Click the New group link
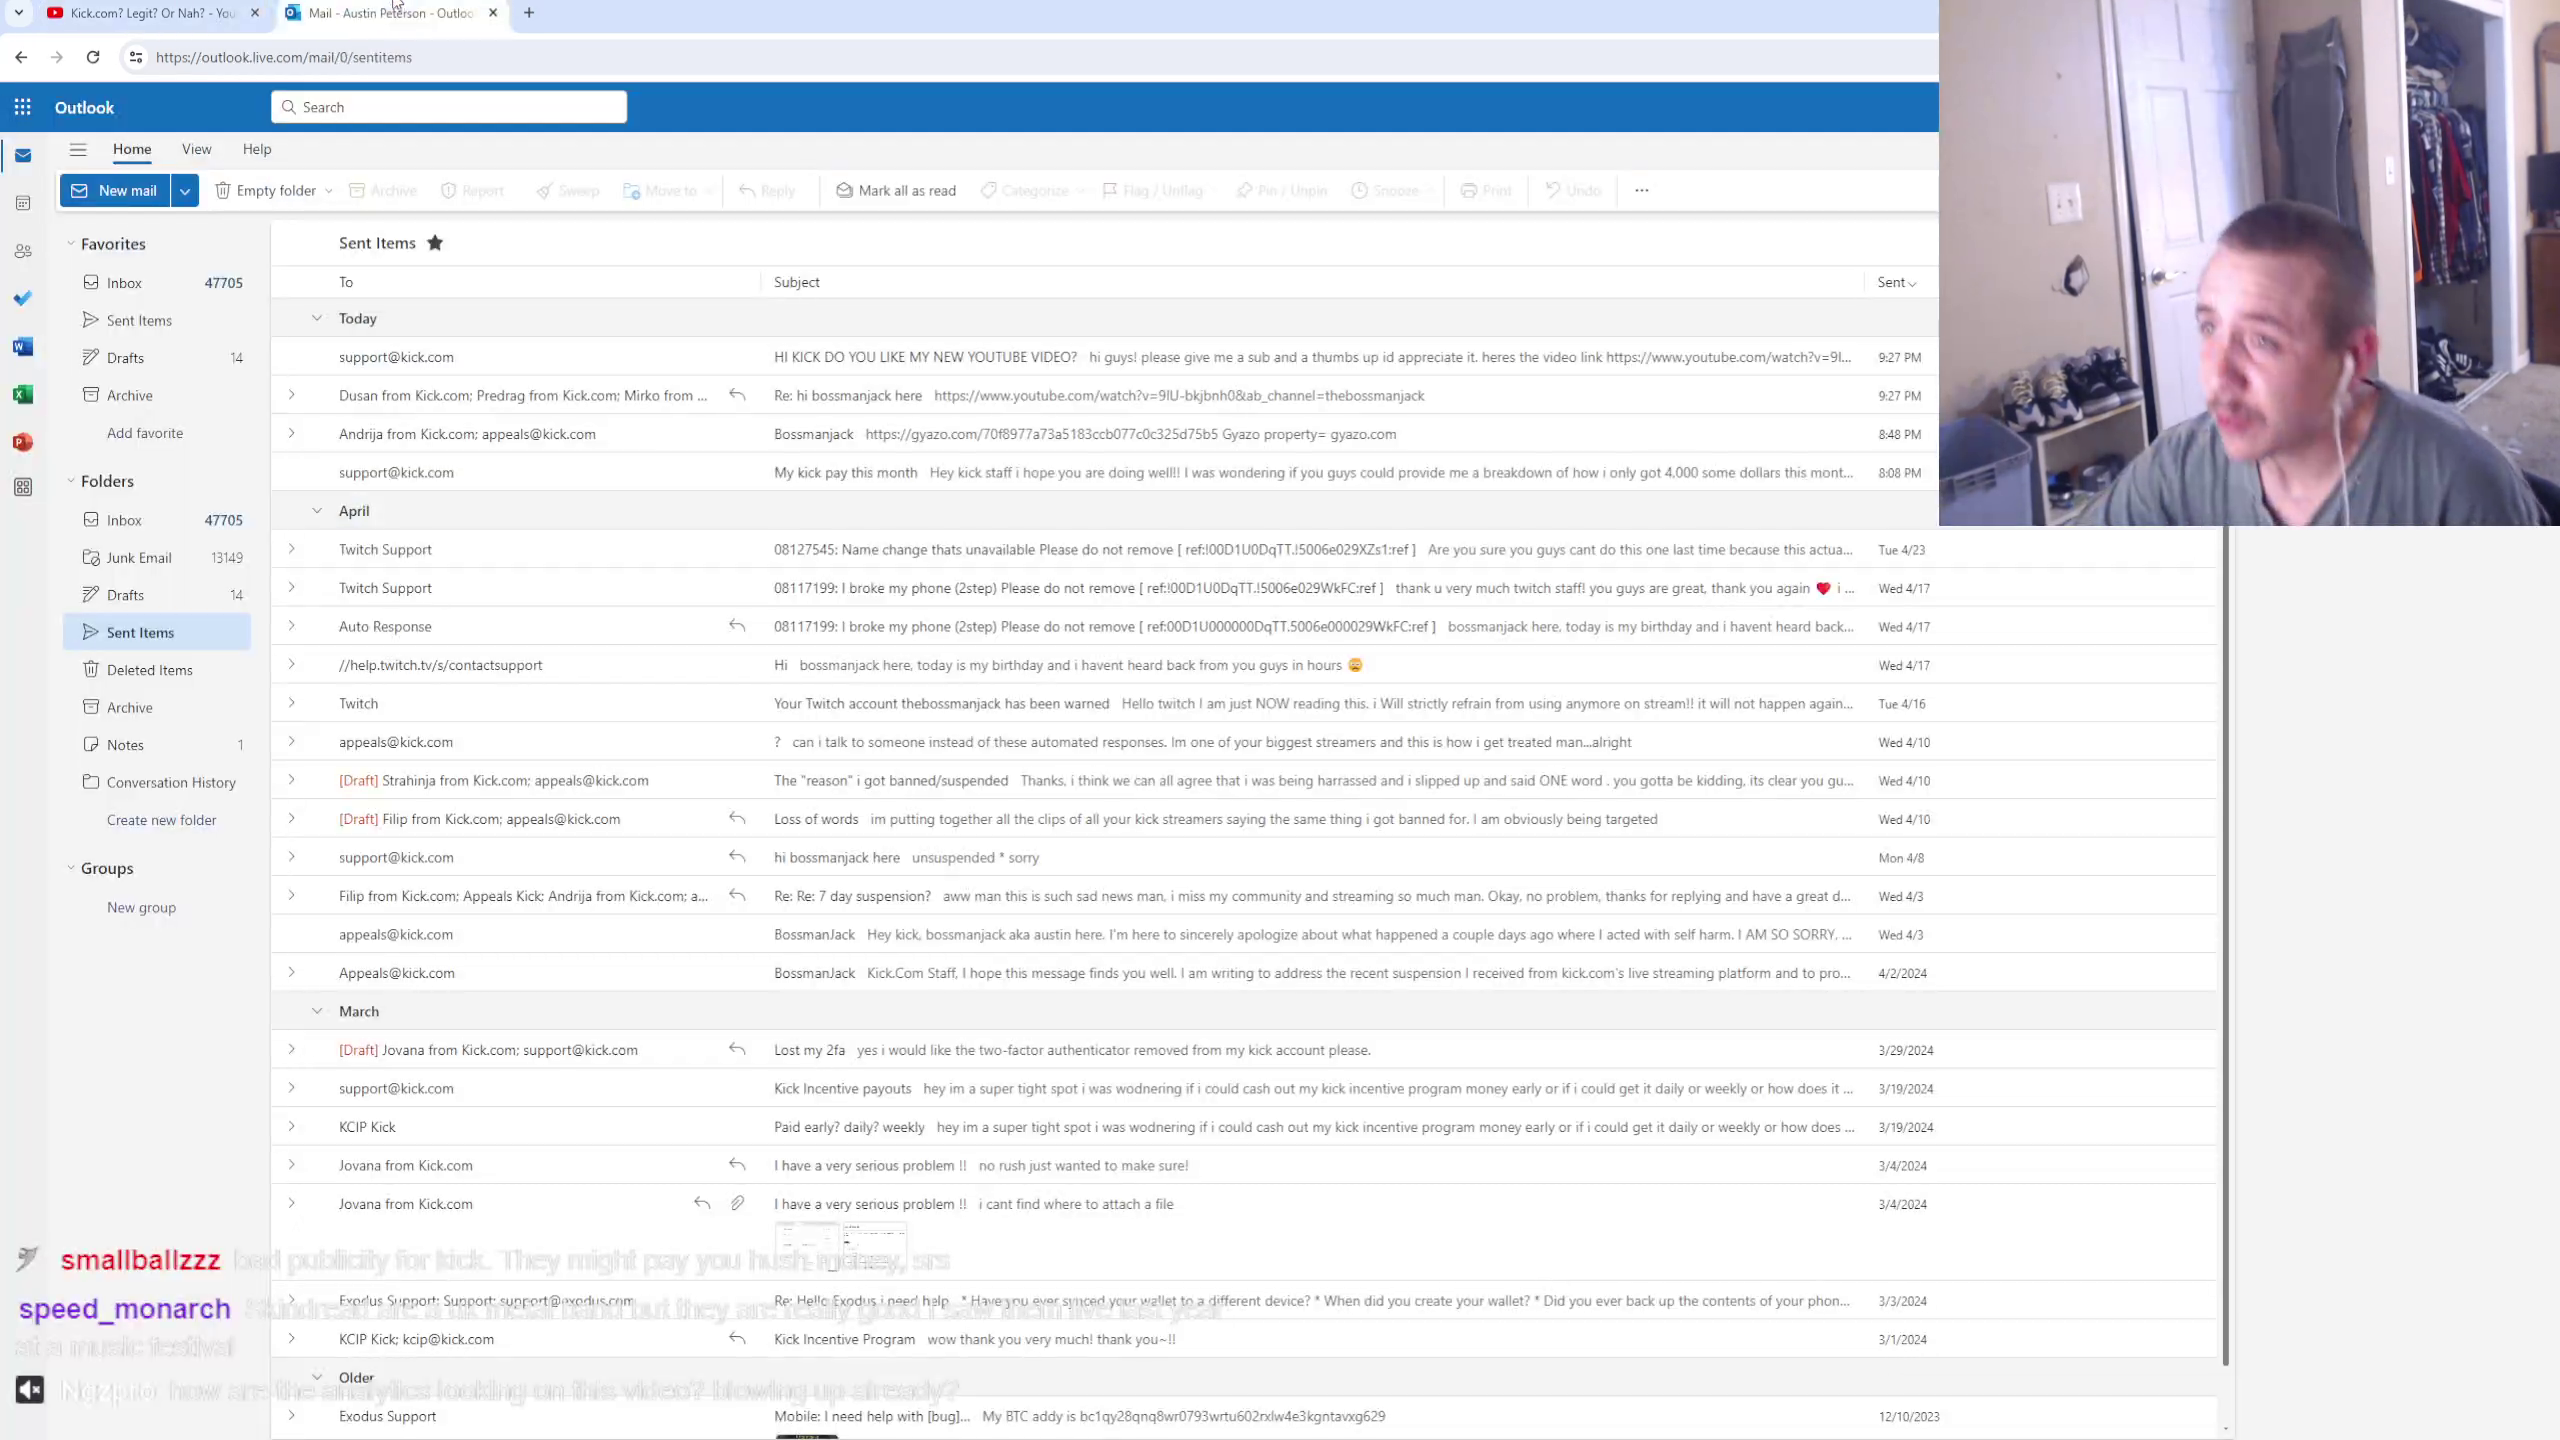The image size is (2560, 1440). [141, 907]
